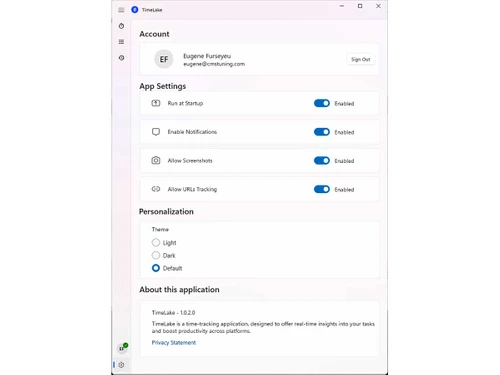Click the Allow Screenshots label
This screenshot has height=375, width=500.
(x=190, y=161)
